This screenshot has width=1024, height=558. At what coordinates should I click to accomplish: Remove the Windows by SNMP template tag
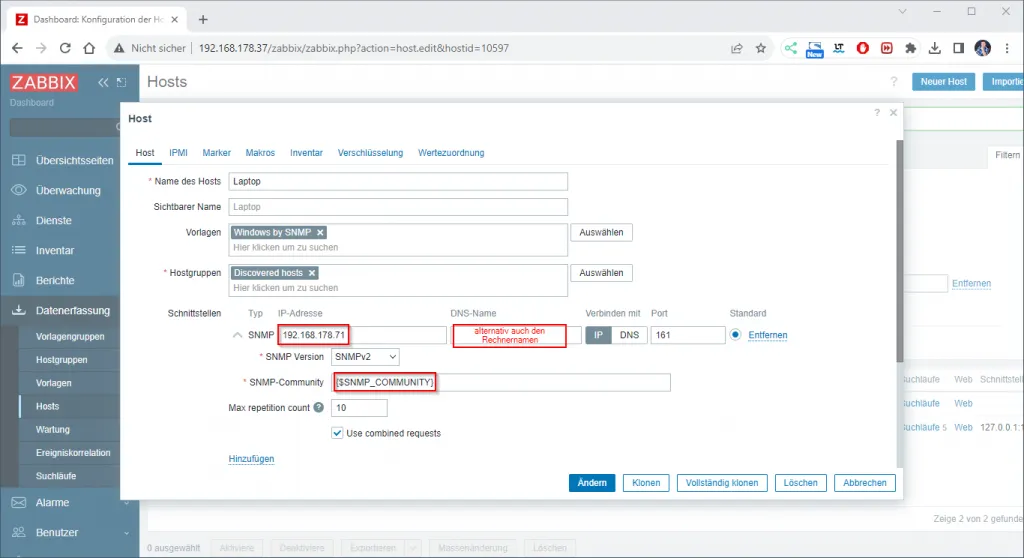(320, 232)
